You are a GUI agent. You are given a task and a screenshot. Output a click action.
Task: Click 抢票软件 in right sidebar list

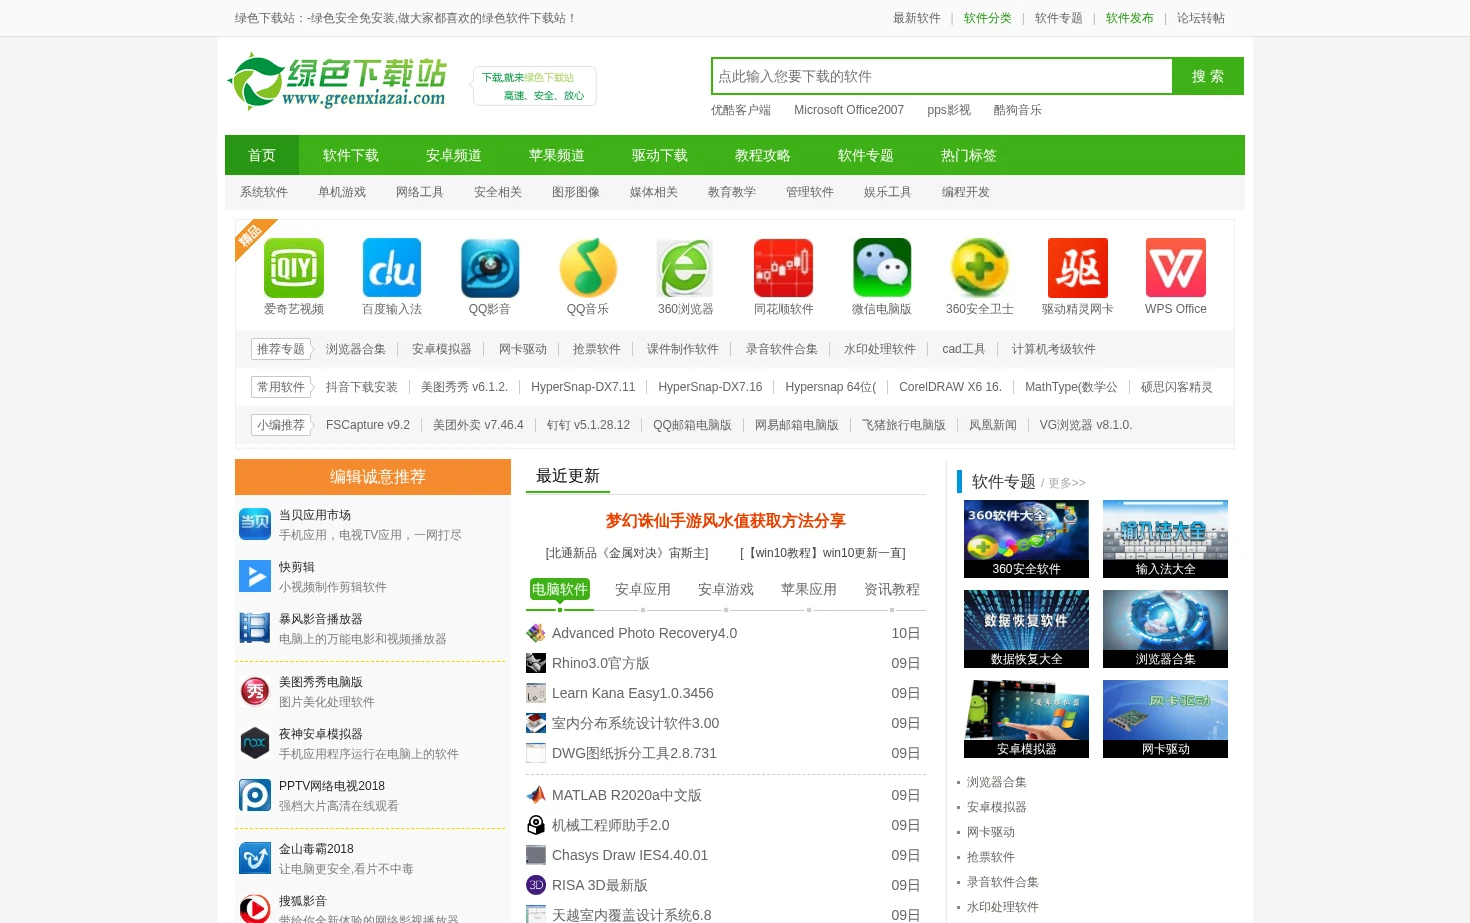click(x=991, y=857)
